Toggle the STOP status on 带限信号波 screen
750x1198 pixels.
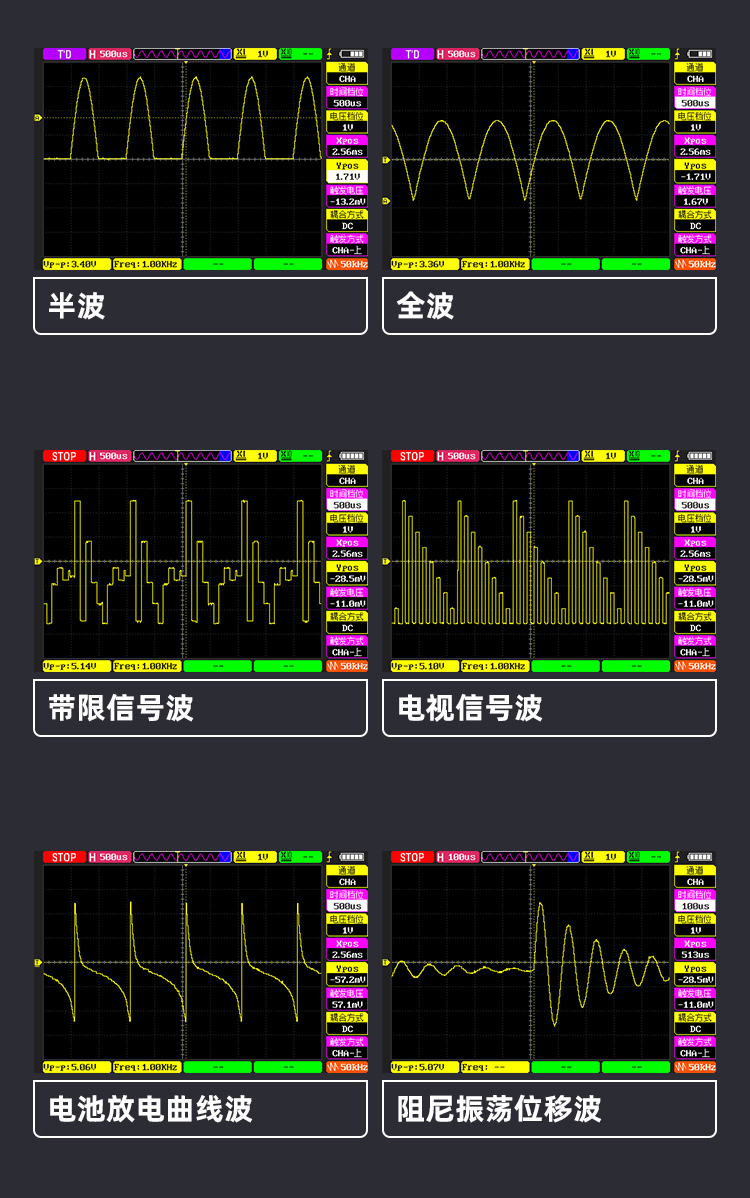pyautogui.click(x=64, y=456)
